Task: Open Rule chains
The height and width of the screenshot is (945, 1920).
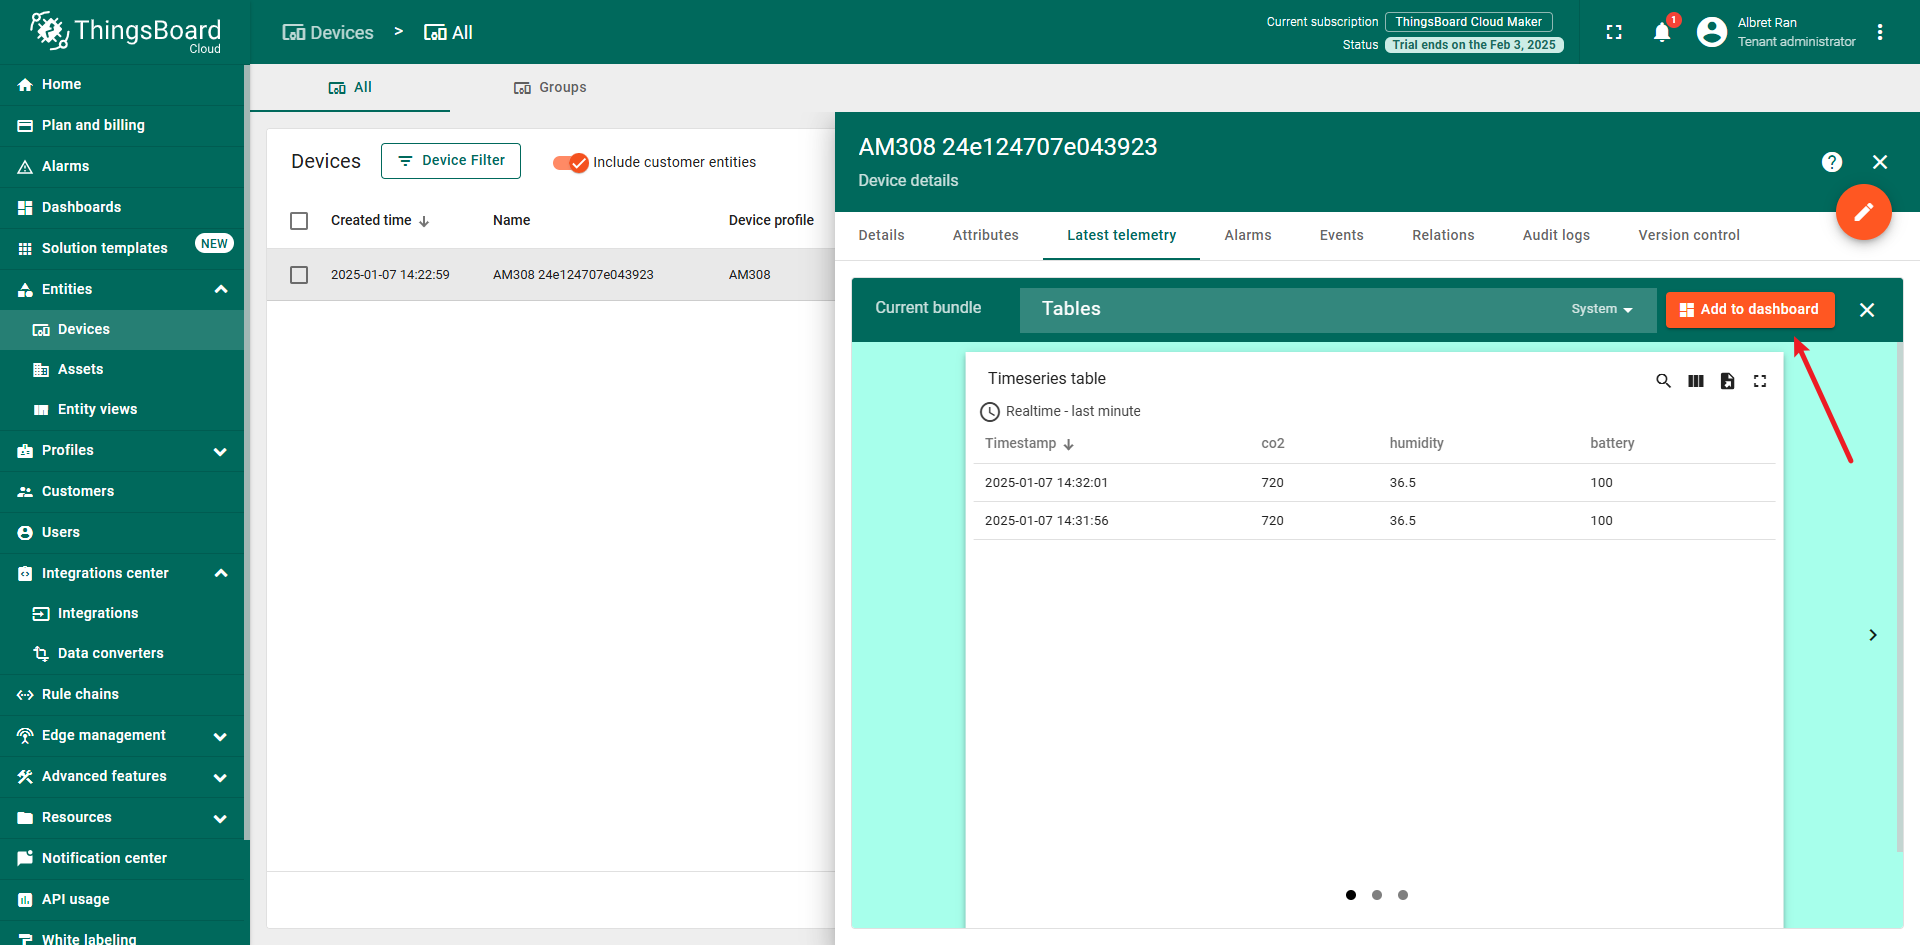Action: (122, 695)
